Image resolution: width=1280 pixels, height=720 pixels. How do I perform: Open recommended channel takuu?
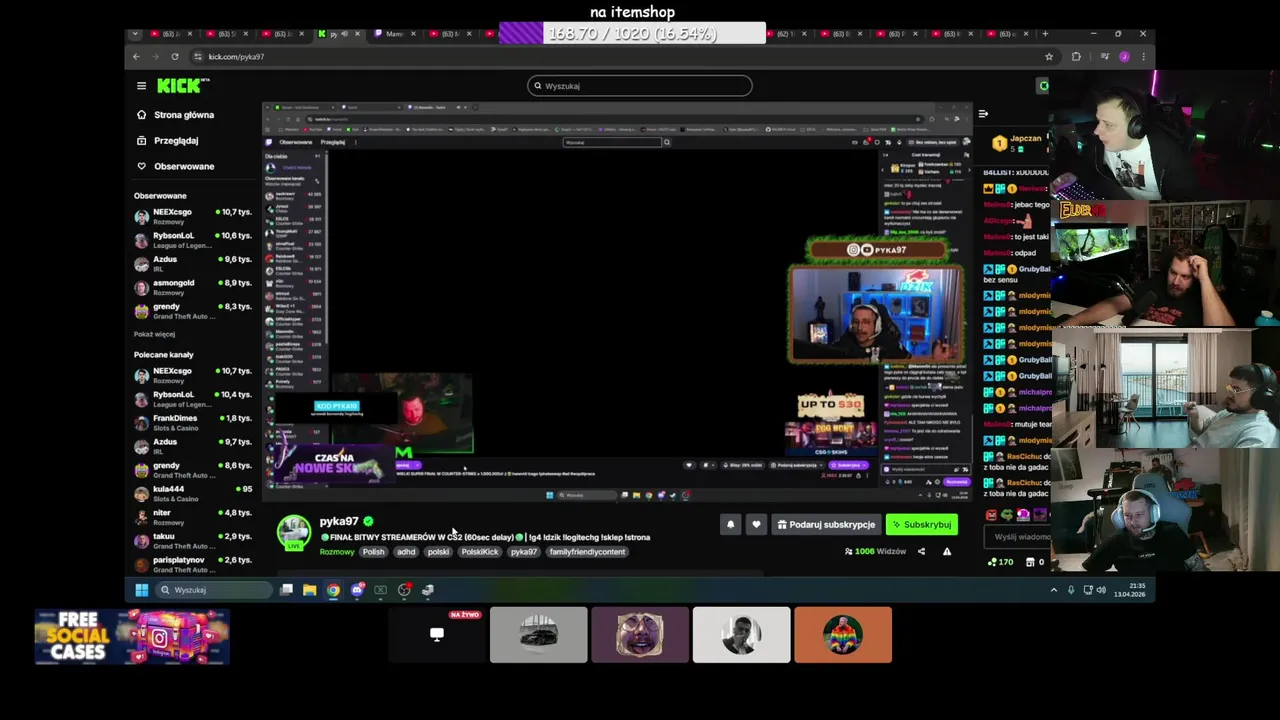point(193,541)
